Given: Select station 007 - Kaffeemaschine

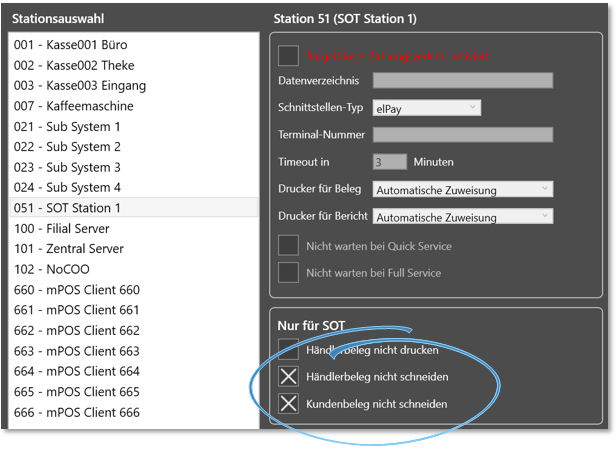Looking at the screenshot, I should point(134,106).
